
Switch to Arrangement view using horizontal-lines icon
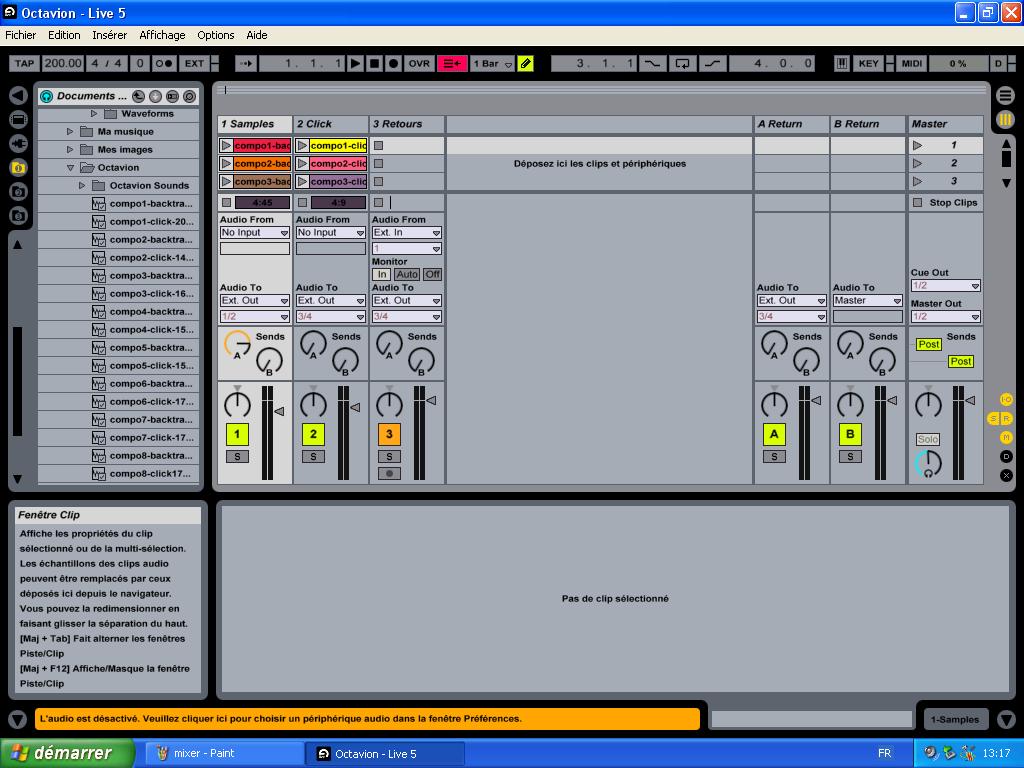pos(1006,96)
